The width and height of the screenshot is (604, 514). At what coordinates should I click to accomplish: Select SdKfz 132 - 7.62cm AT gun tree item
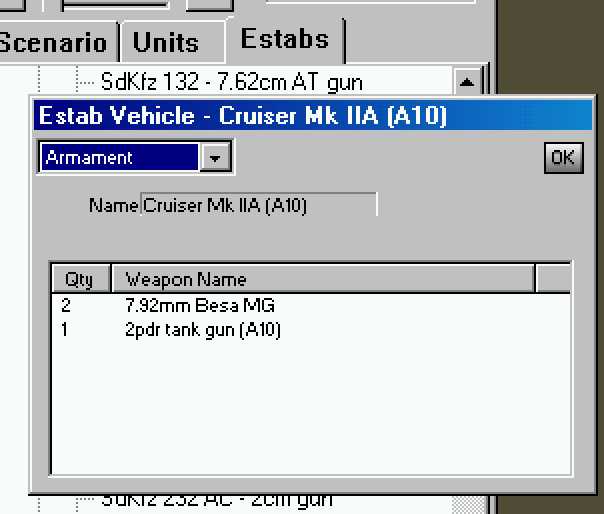pyautogui.click(x=232, y=82)
